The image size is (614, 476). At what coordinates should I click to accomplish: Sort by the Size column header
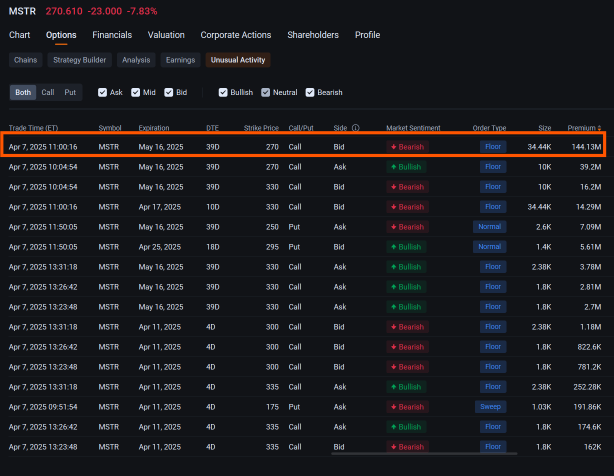tap(545, 128)
